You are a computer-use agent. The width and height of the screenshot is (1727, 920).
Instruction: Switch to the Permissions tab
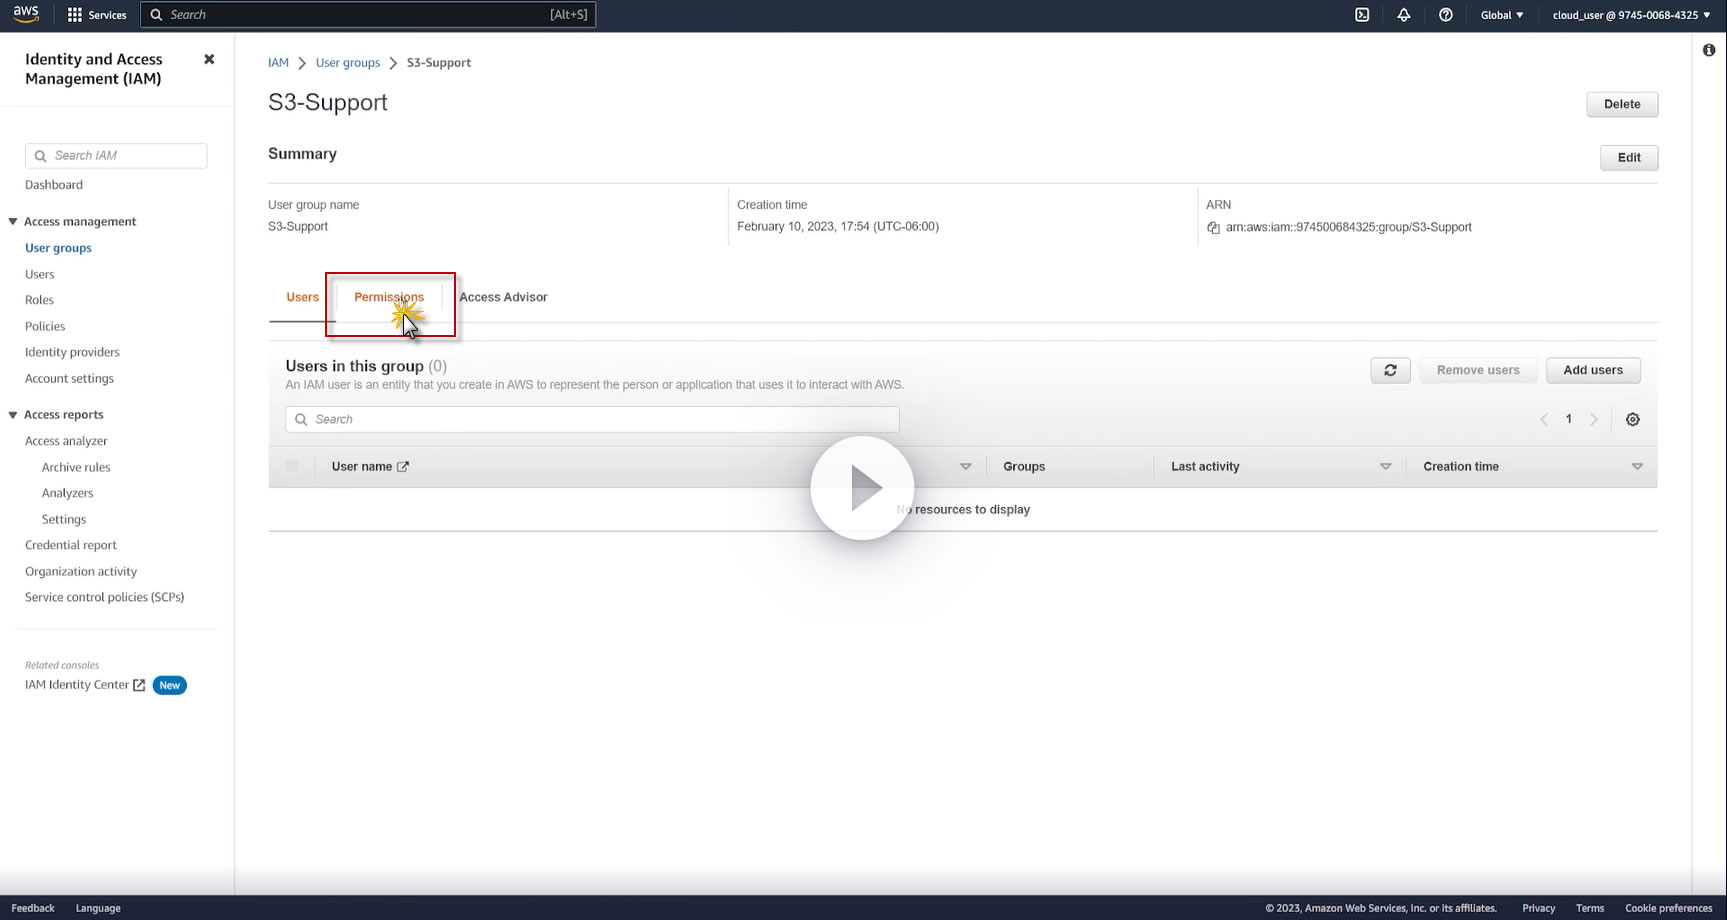(389, 297)
